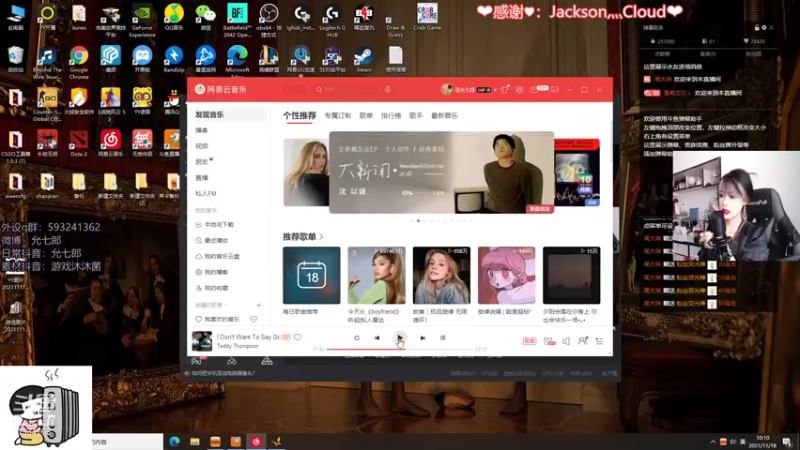Viewport: 800px width, 450px height.
Task: Add a new playlist with plus icon
Action: click(x=259, y=305)
